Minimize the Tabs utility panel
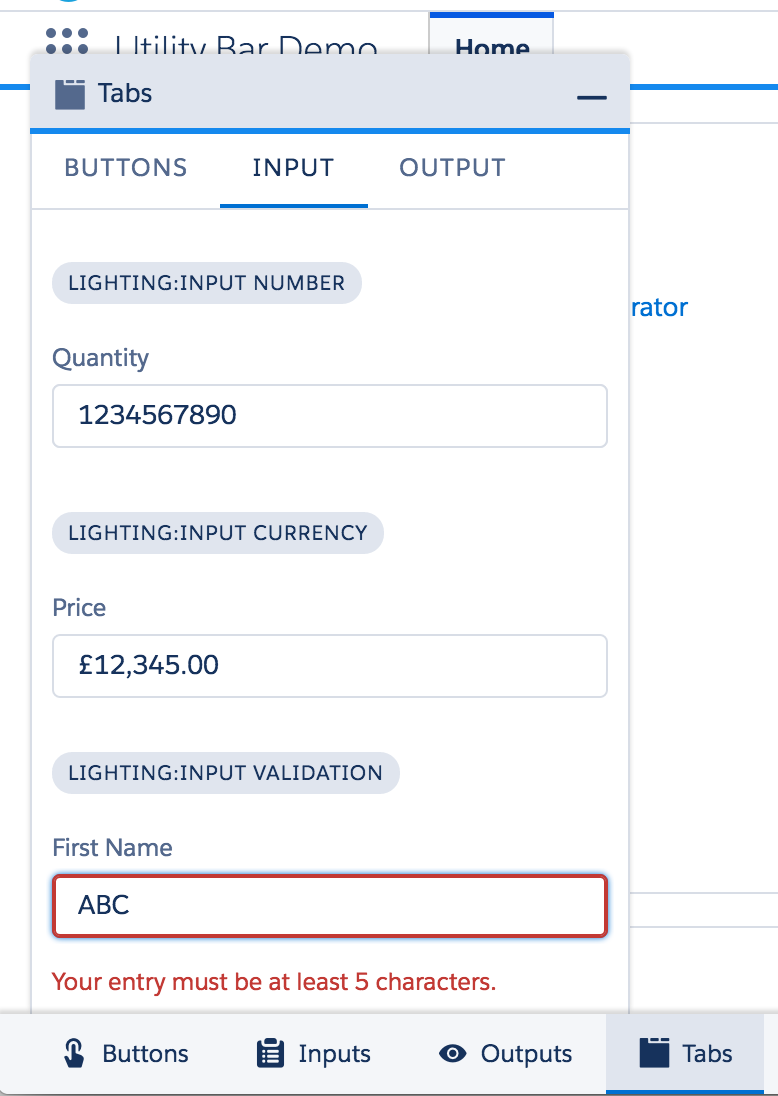 (x=593, y=98)
